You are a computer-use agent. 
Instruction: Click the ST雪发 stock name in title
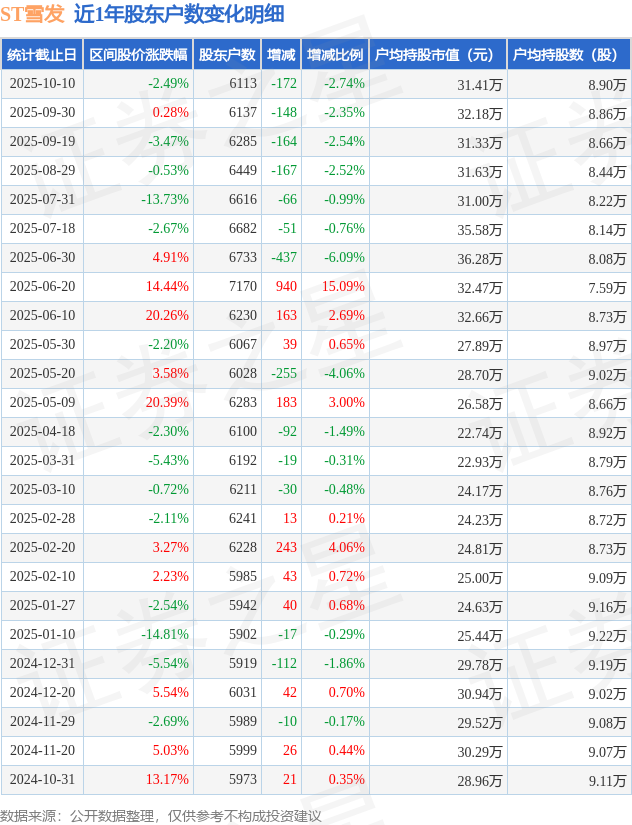coord(32,14)
